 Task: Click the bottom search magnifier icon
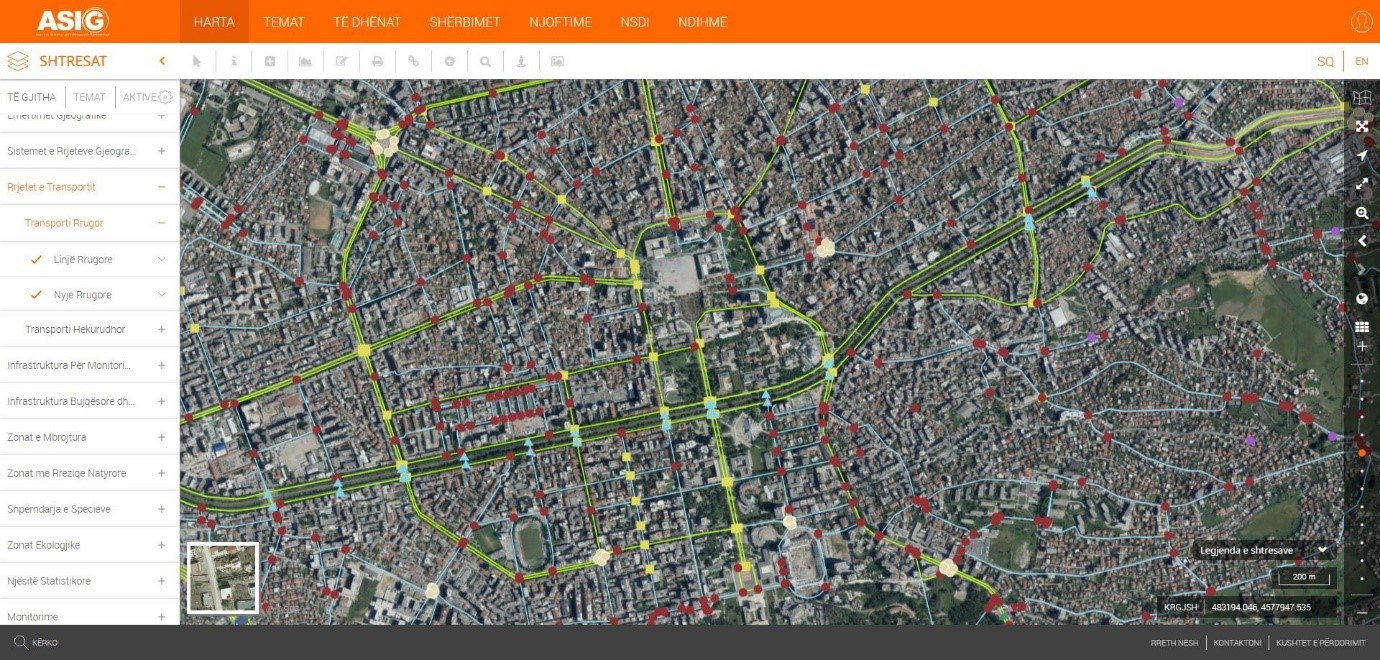20,642
